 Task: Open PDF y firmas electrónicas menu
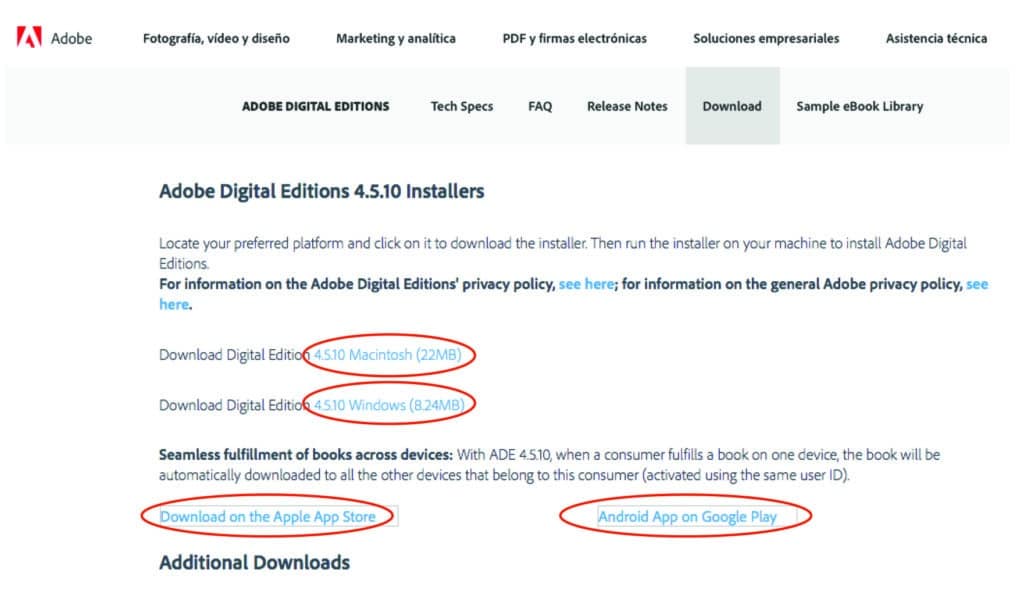click(x=575, y=39)
